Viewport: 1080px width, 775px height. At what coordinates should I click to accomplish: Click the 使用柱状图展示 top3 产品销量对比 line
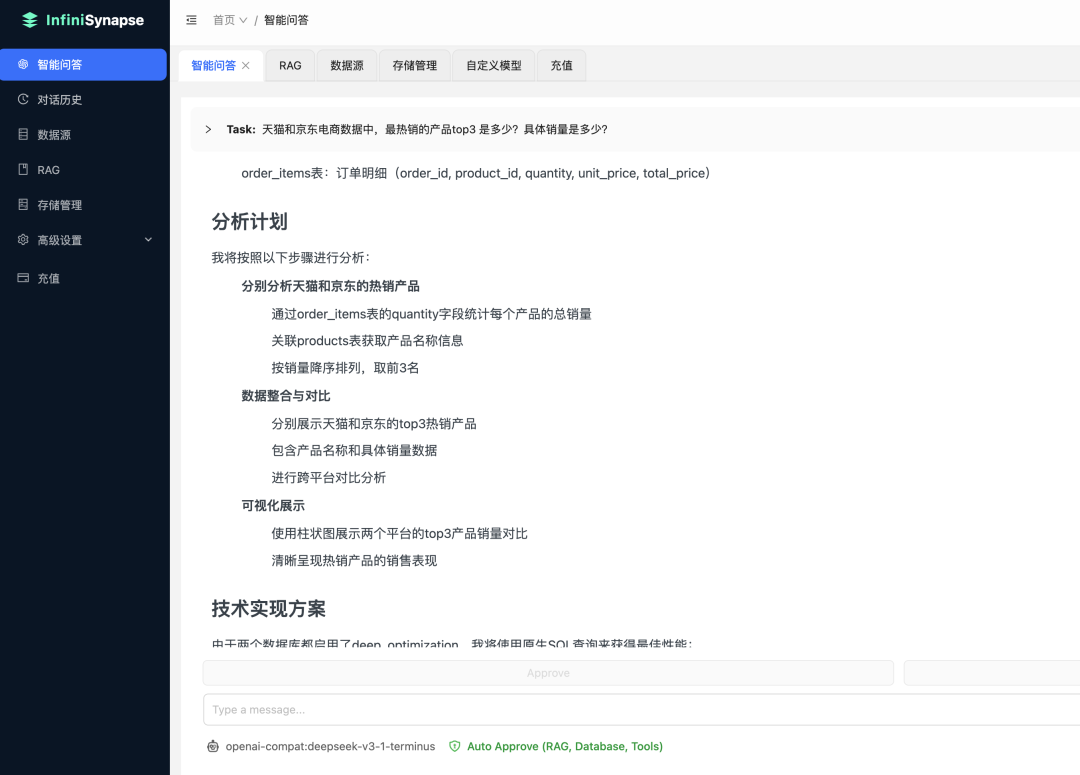coord(399,533)
